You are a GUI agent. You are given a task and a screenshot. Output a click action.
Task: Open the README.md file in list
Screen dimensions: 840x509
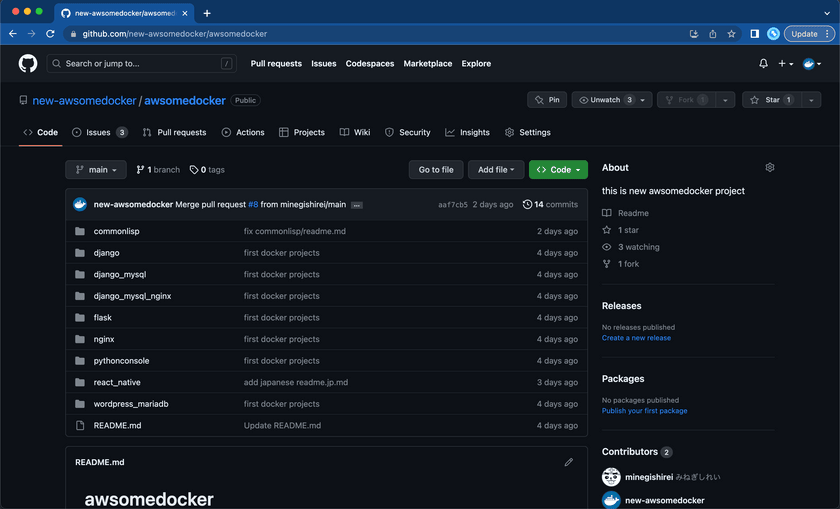tap(117, 425)
